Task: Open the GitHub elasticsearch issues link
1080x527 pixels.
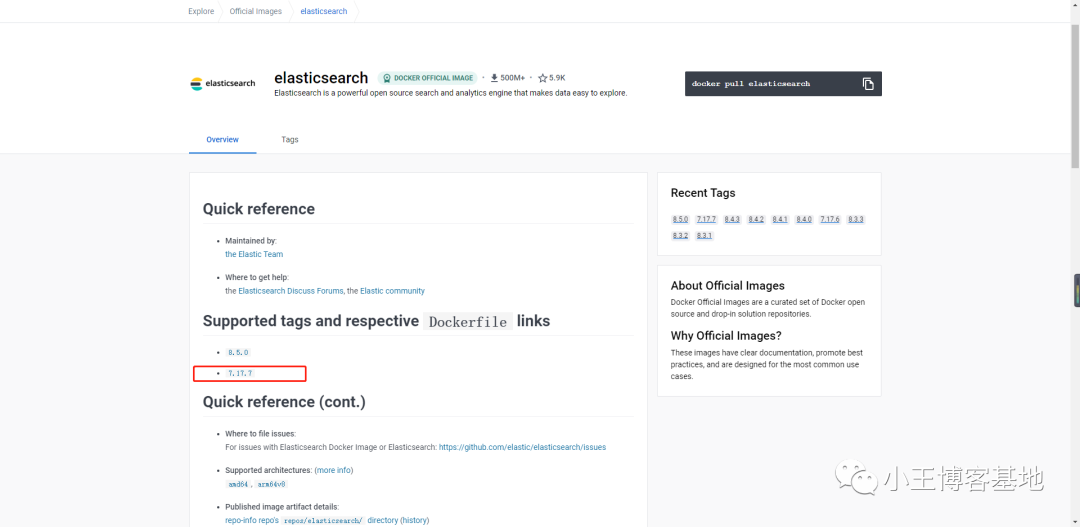Action: click(522, 447)
